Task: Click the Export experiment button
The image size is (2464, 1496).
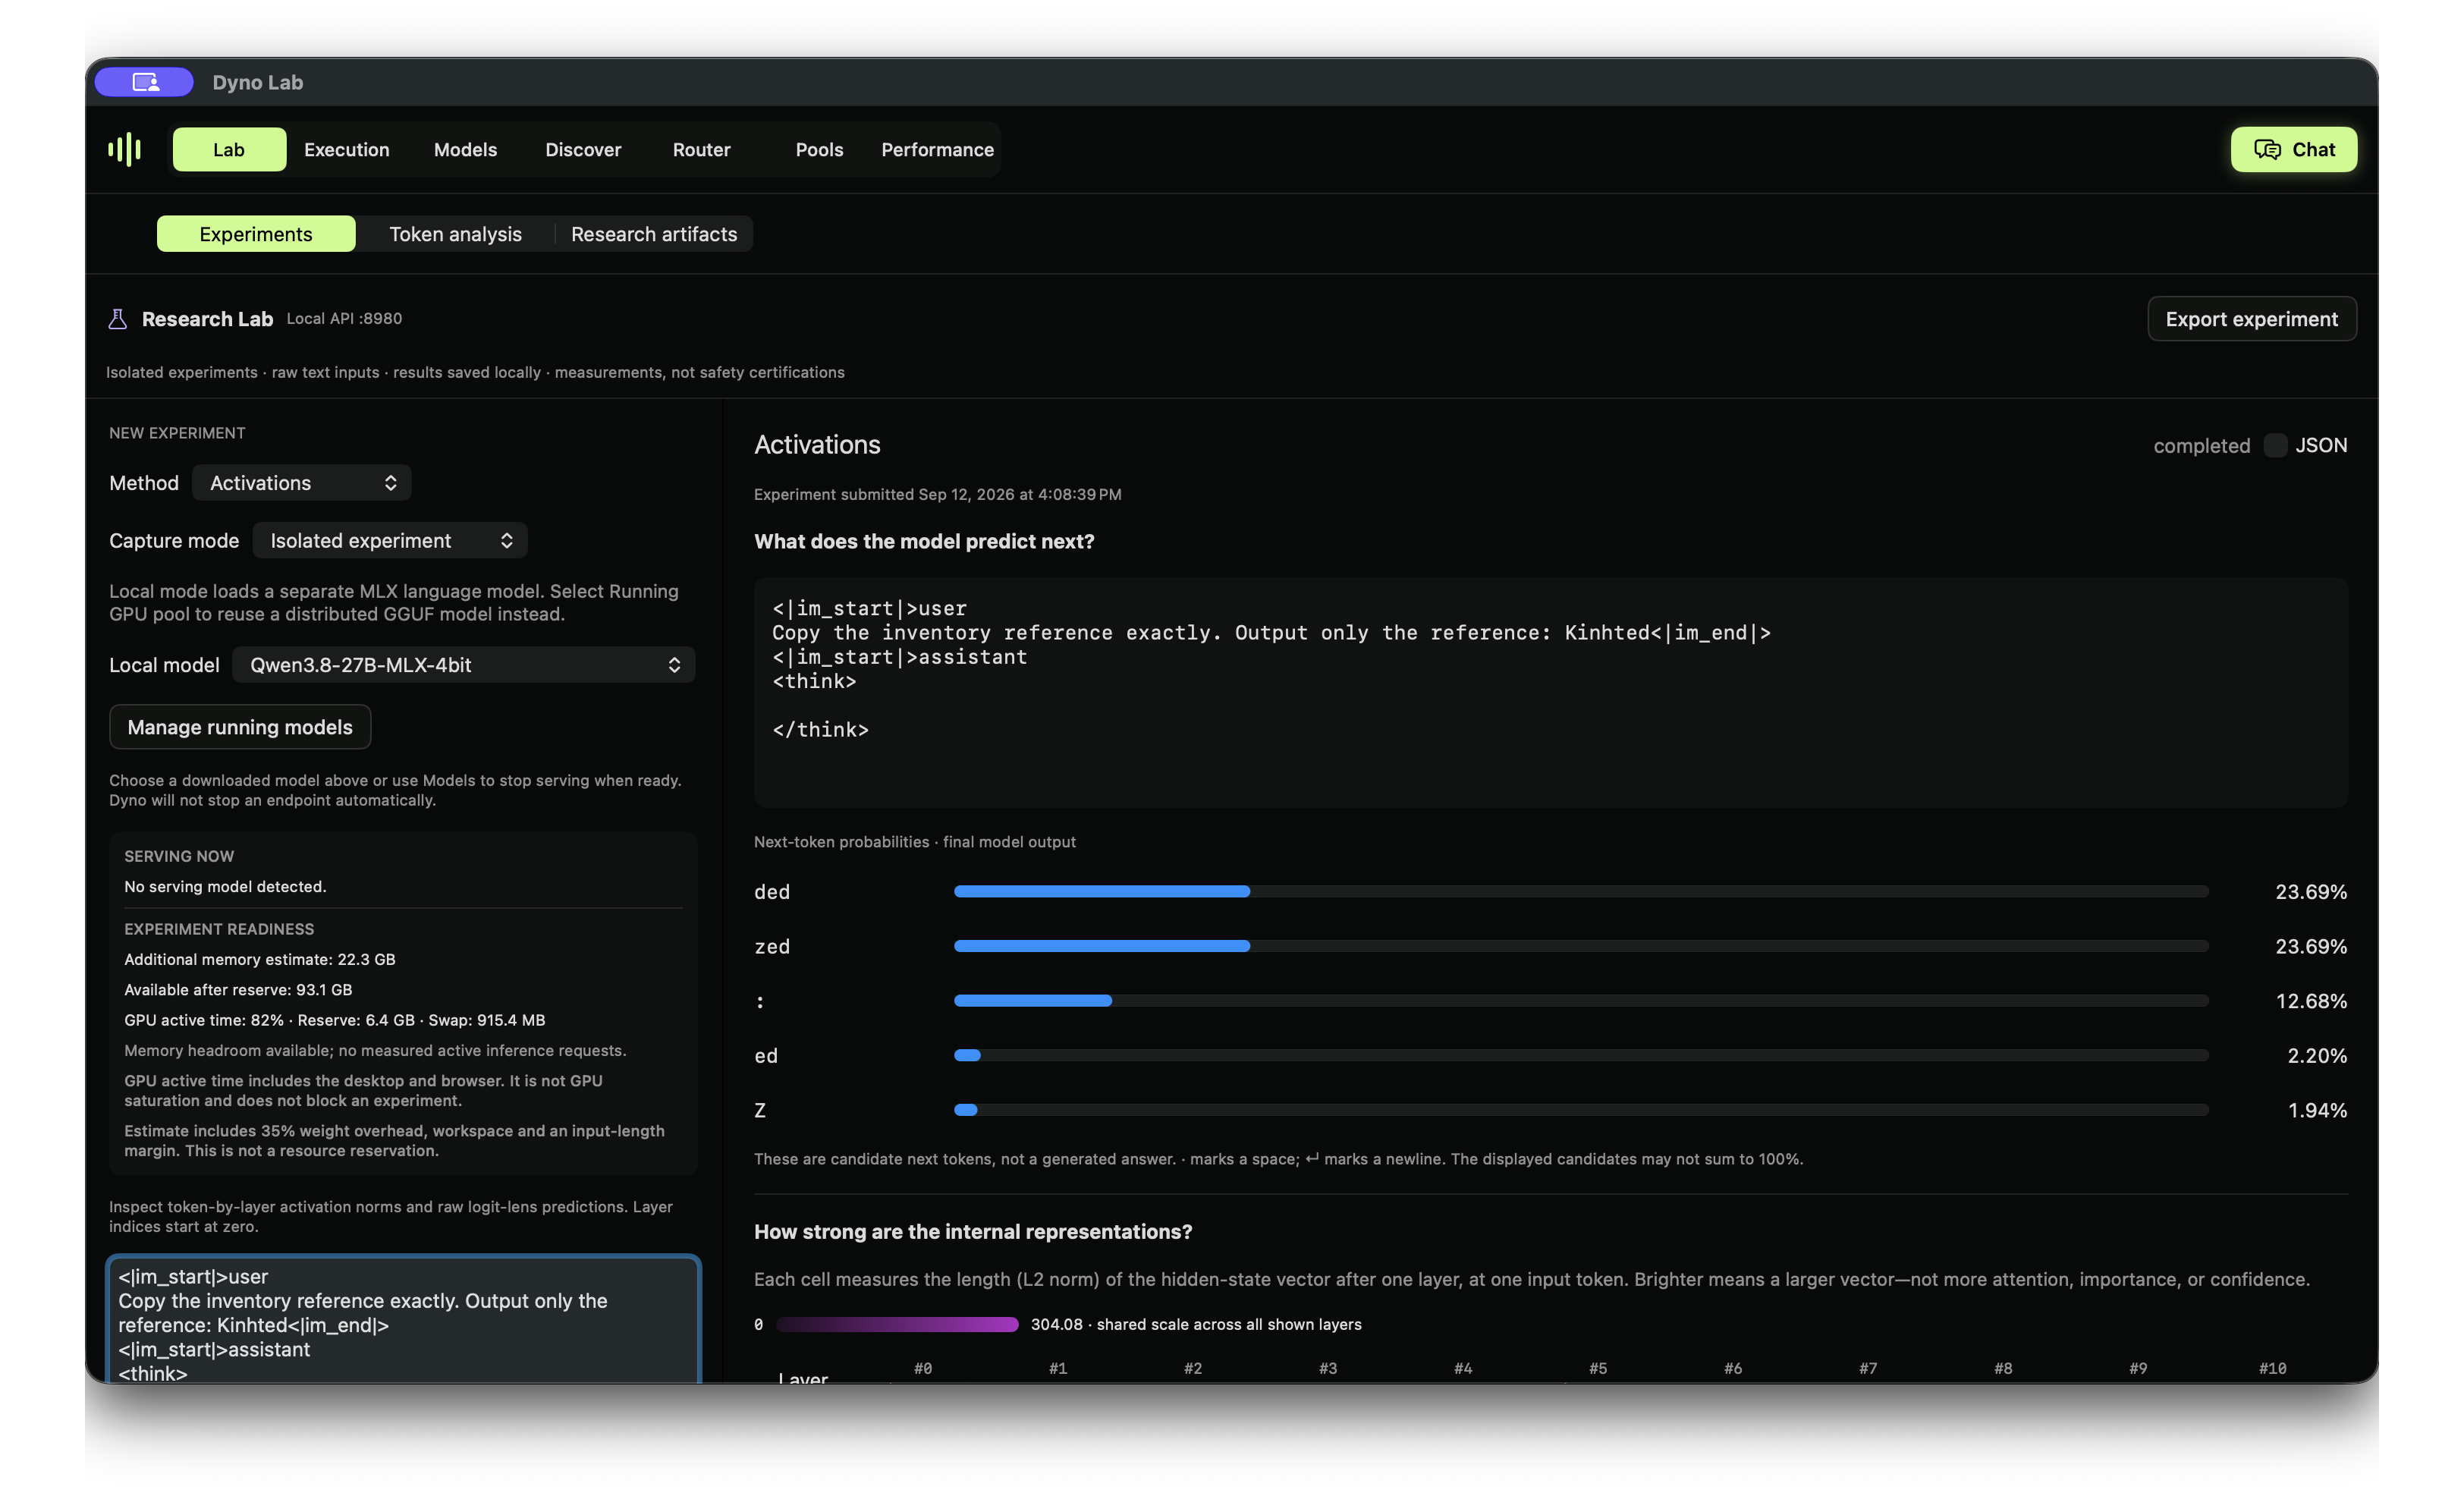Action: 2251,319
